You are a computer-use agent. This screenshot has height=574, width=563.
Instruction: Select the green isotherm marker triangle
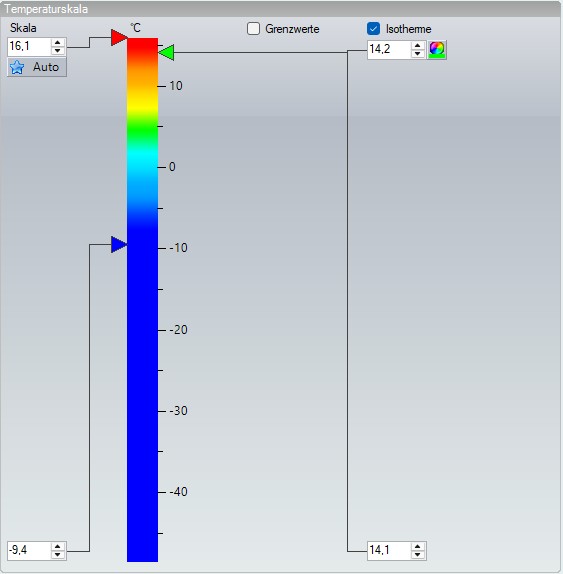166,52
